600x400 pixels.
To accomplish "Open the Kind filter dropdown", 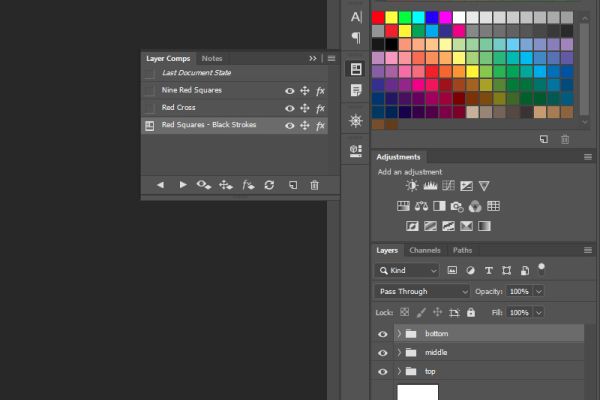I will click(407, 271).
